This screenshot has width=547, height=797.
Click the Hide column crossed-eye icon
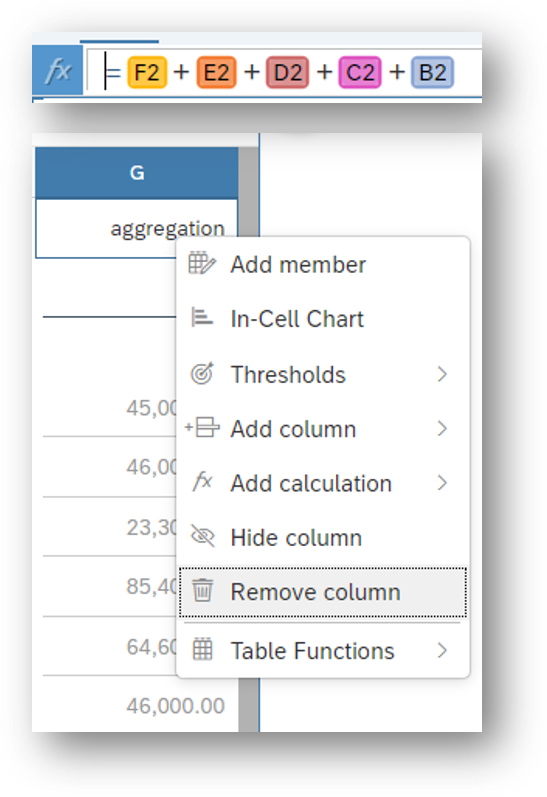tap(202, 536)
